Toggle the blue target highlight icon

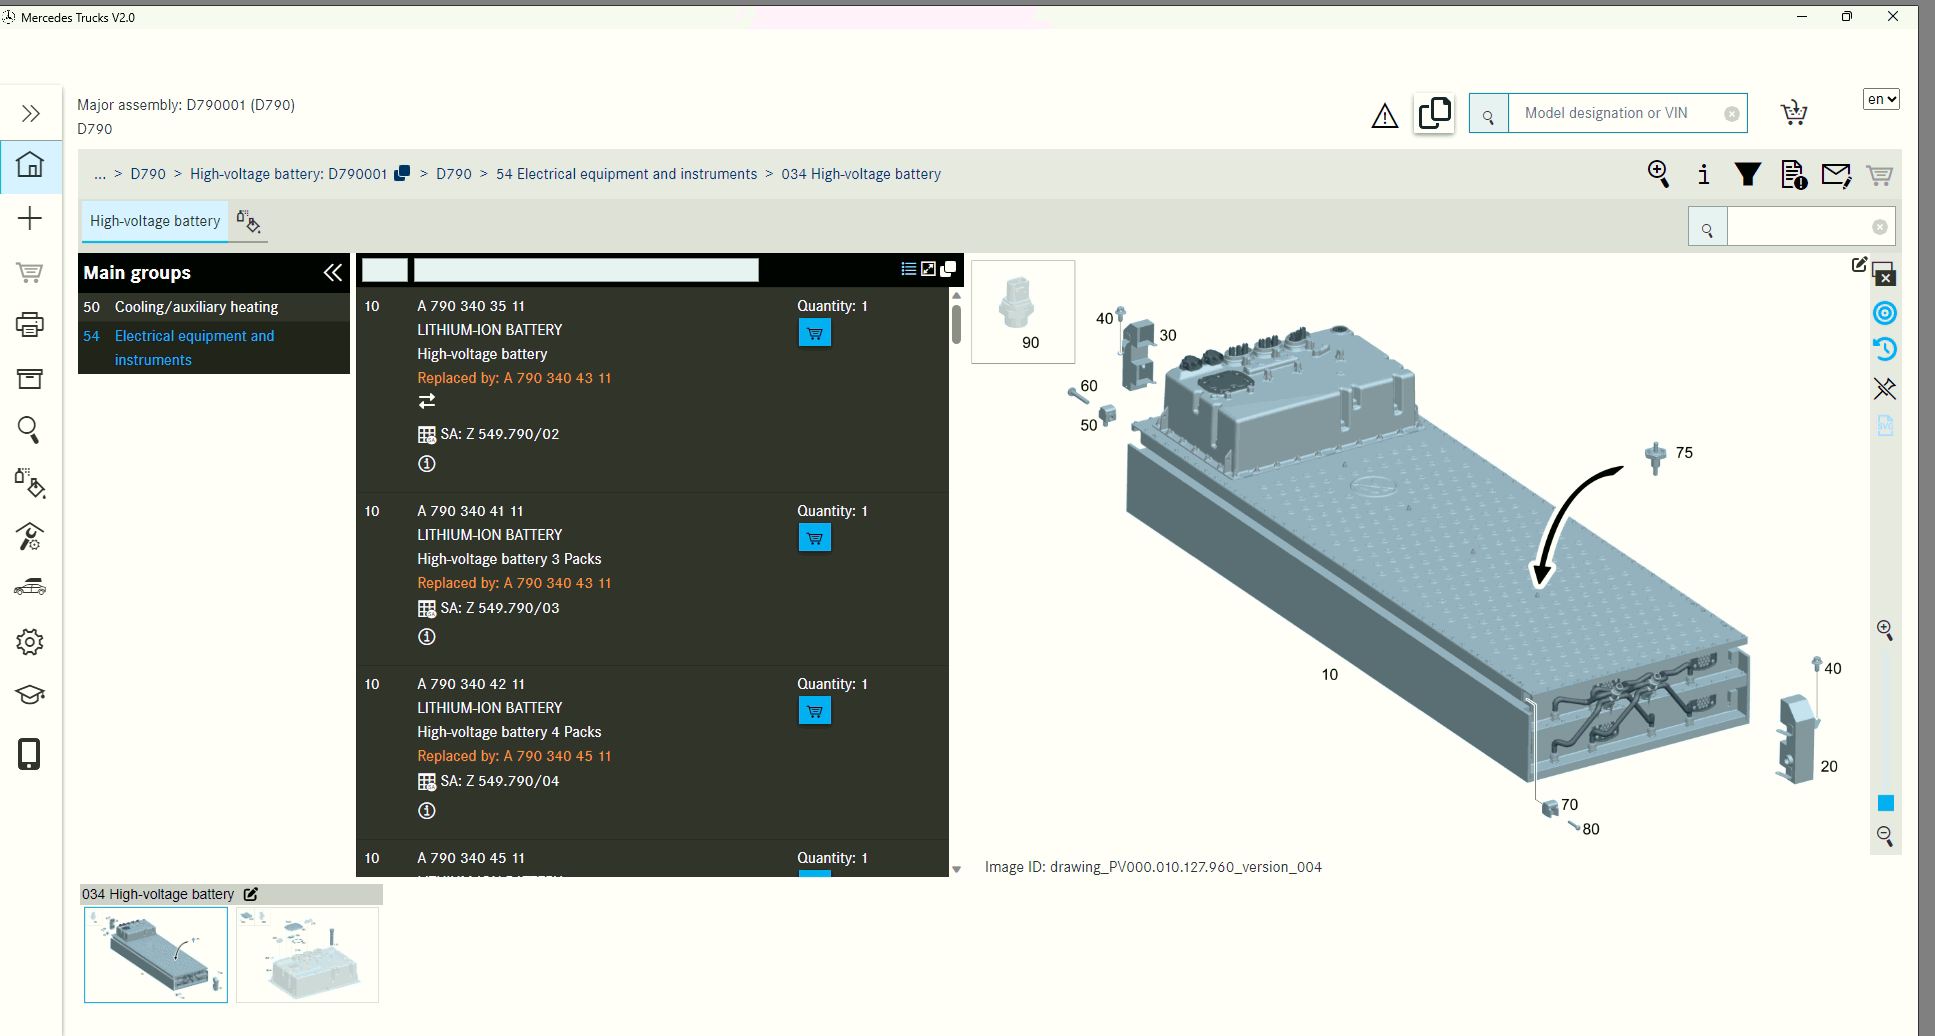(1884, 314)
